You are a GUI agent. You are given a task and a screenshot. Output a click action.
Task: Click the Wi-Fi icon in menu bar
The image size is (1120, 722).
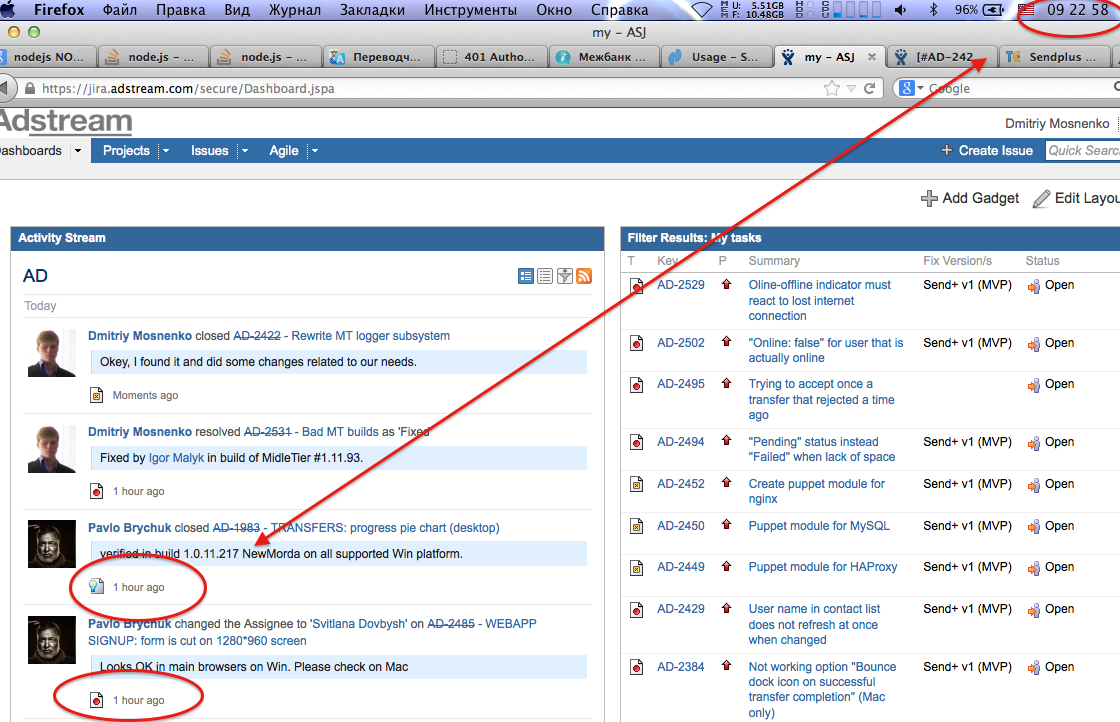703,10
